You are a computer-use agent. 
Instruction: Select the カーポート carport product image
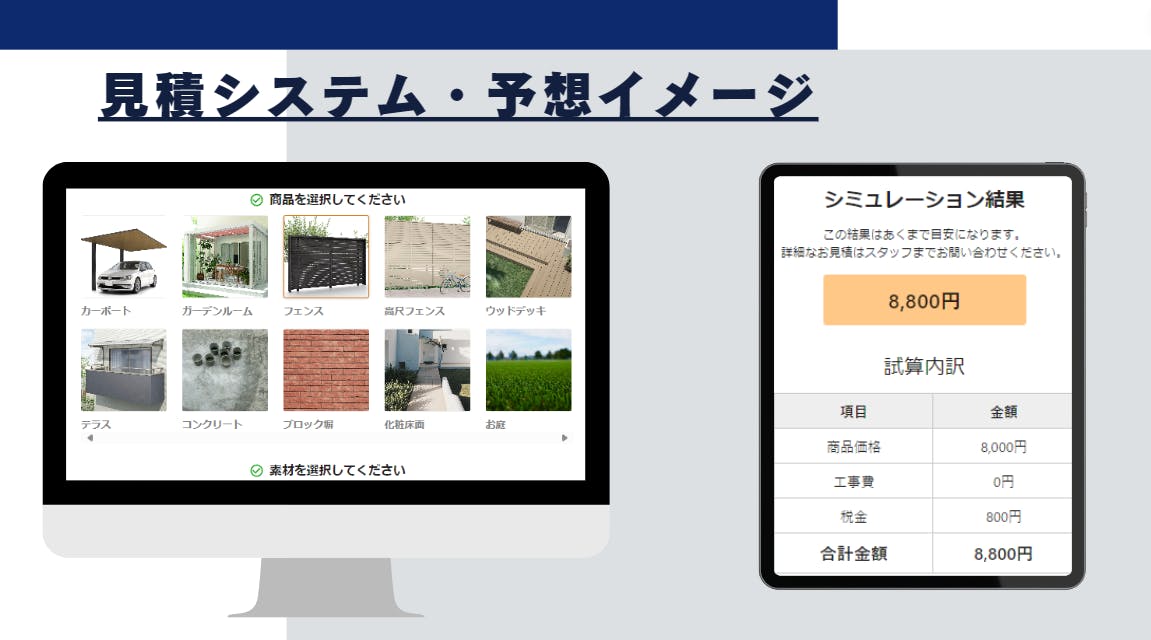pyautogui.click(x=123, y=257)
